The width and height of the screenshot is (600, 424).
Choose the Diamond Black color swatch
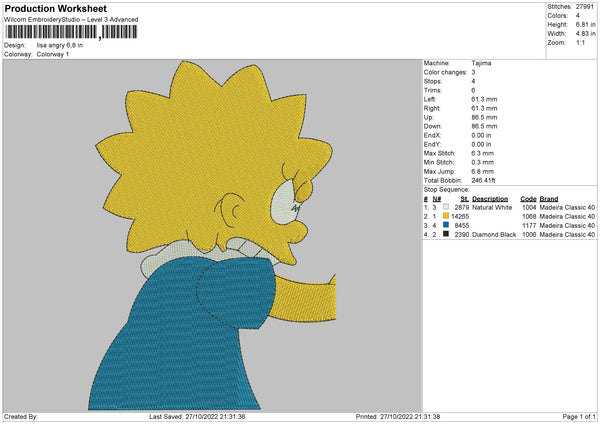tap(446, 234)
